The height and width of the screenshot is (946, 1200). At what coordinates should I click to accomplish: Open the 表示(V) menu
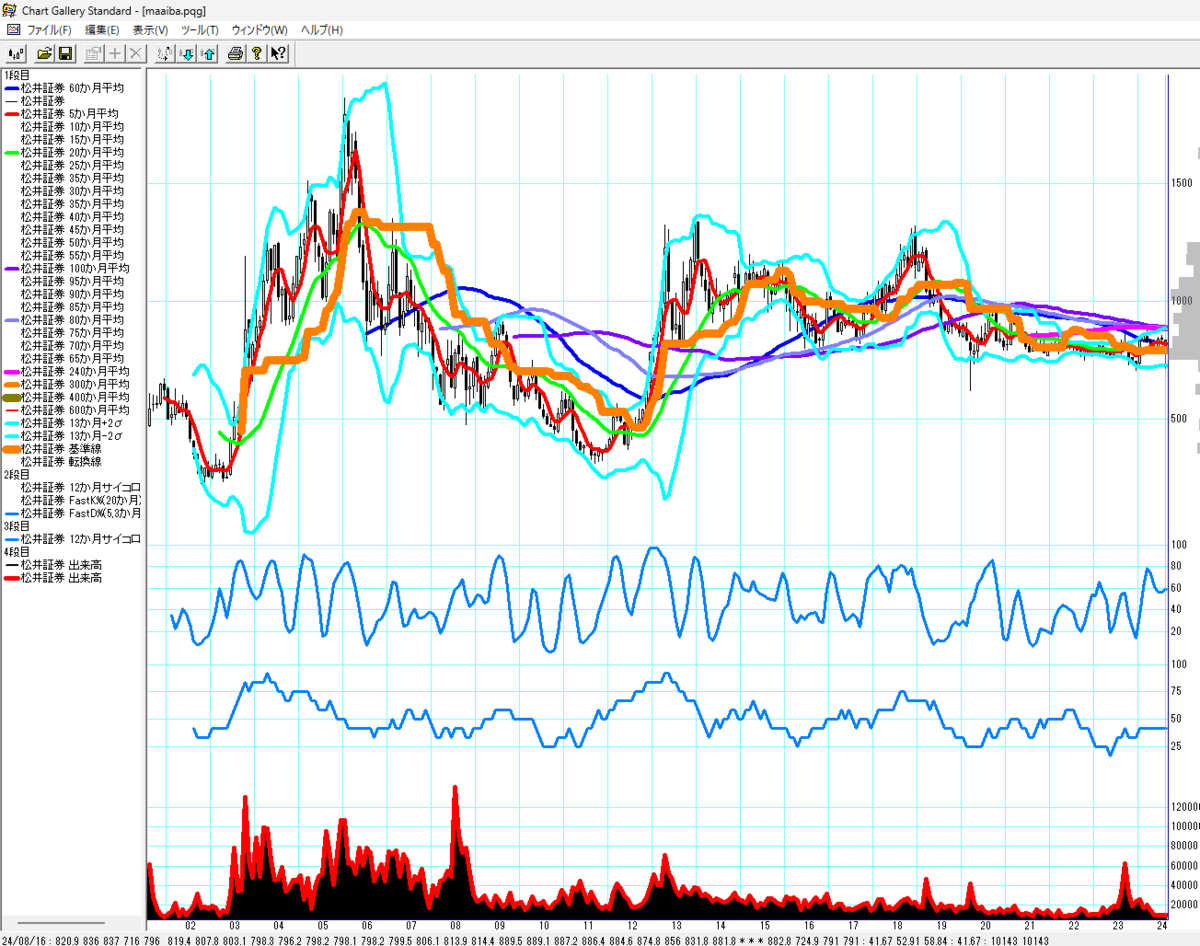pos(150,30)
